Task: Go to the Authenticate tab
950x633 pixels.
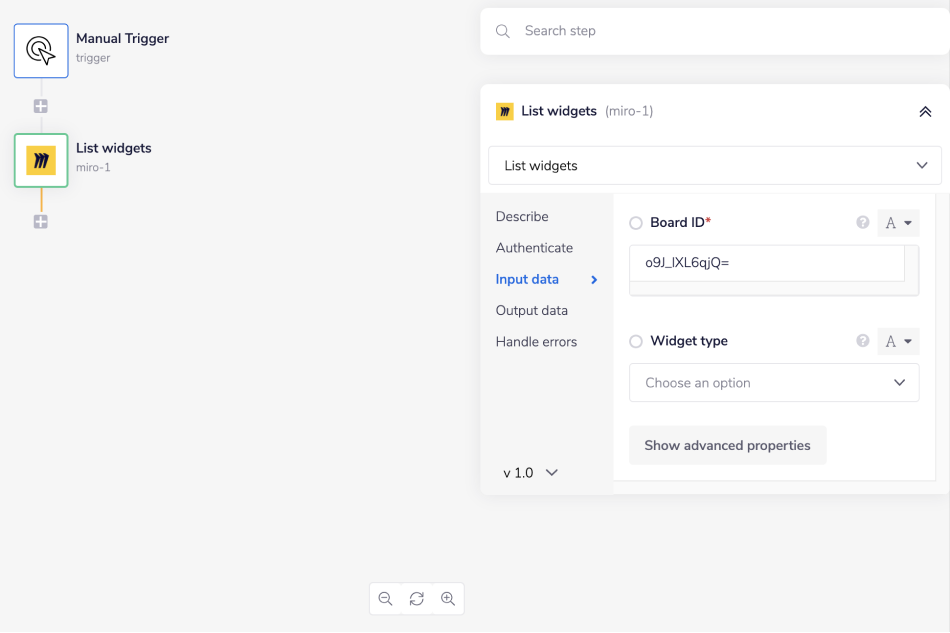Action: [534, 248]
